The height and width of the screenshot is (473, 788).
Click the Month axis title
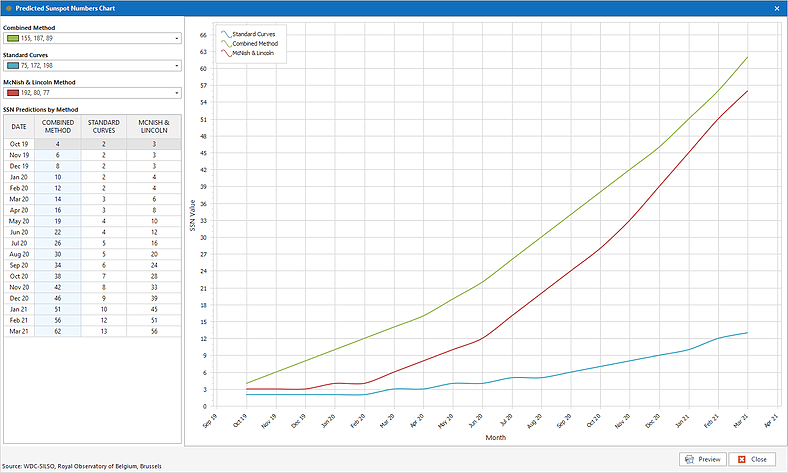(x=496, y=438)
